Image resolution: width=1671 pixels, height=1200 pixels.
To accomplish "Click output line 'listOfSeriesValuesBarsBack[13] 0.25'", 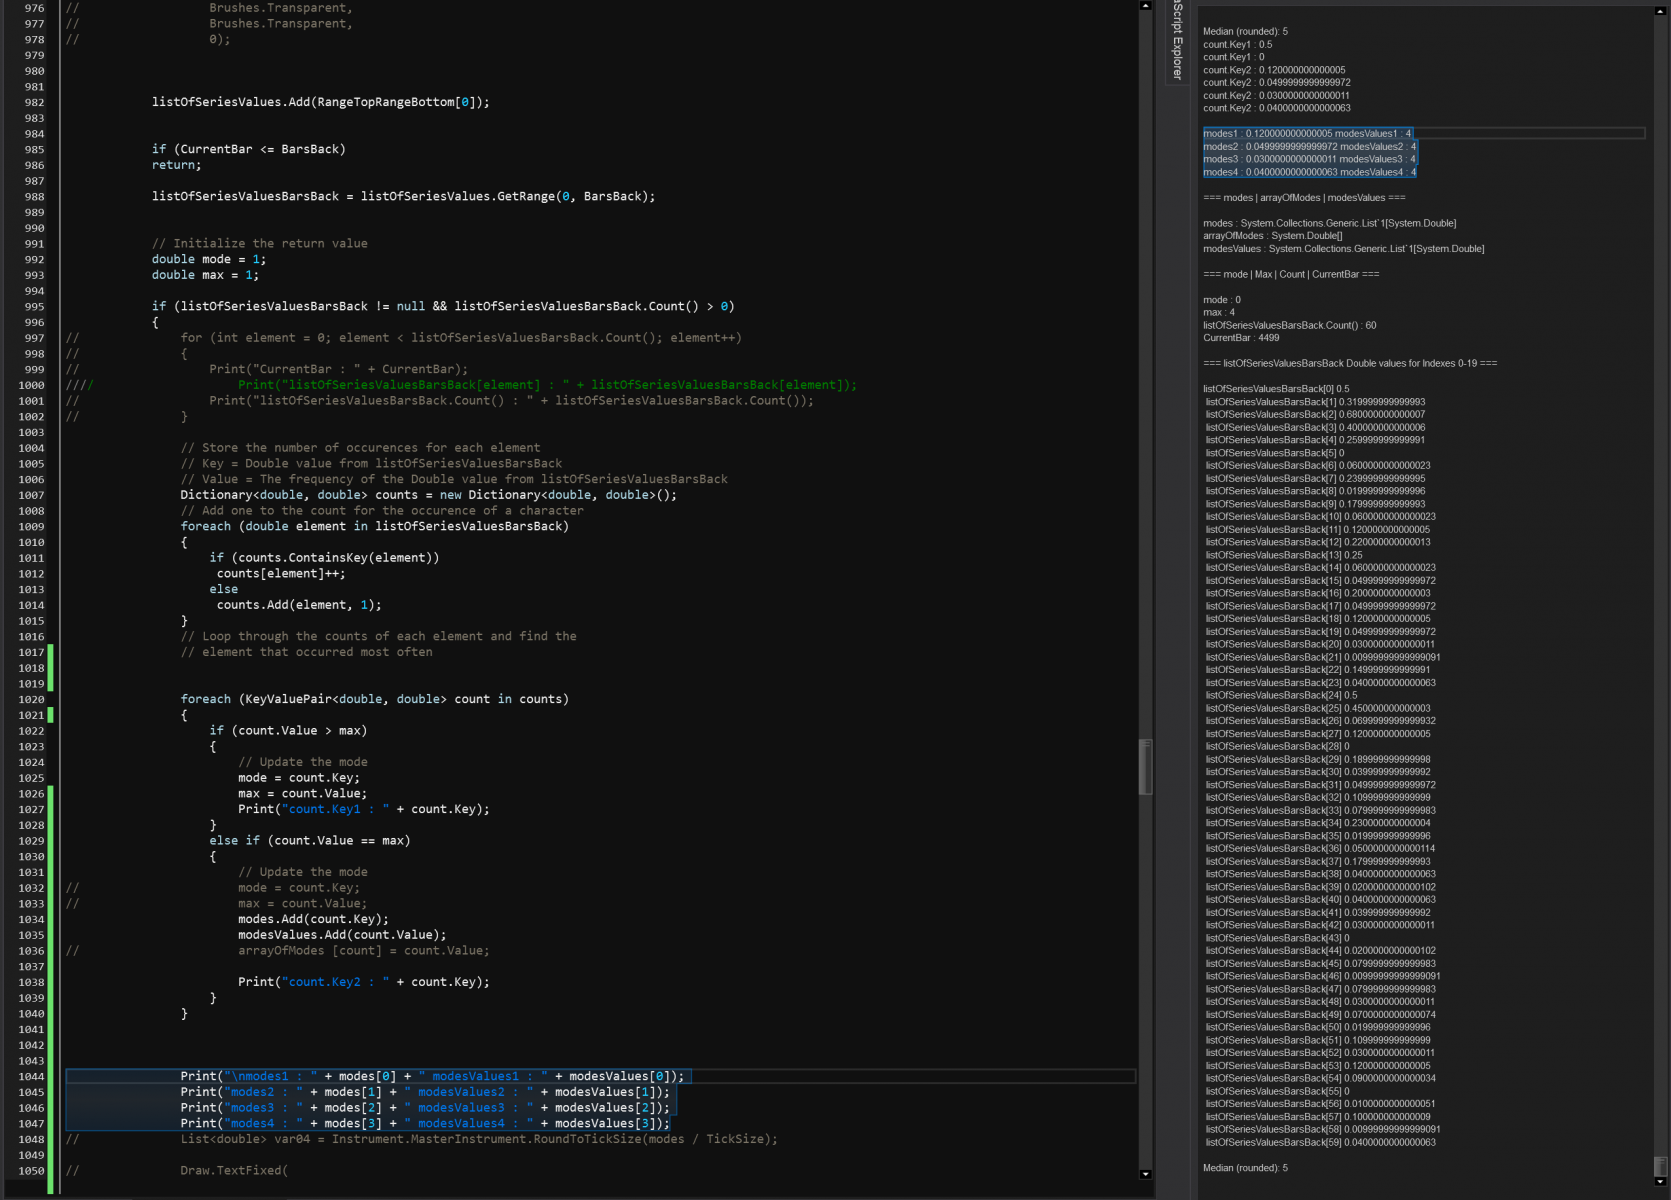I will (x=1284, y=555).
